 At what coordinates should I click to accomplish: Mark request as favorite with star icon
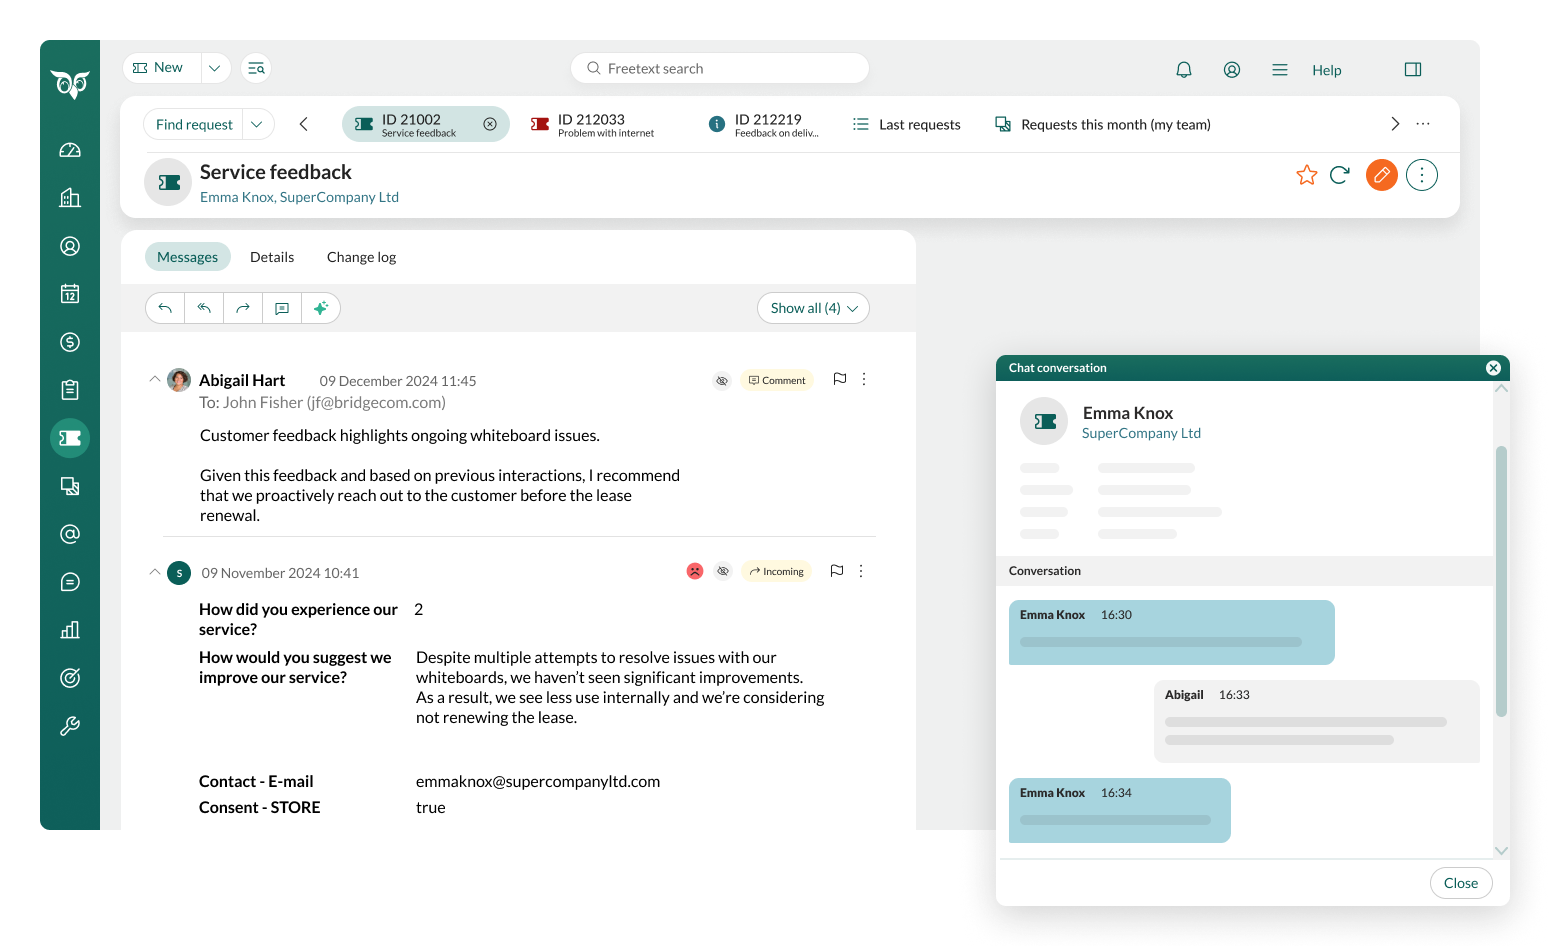click(x=1306, y=175)
